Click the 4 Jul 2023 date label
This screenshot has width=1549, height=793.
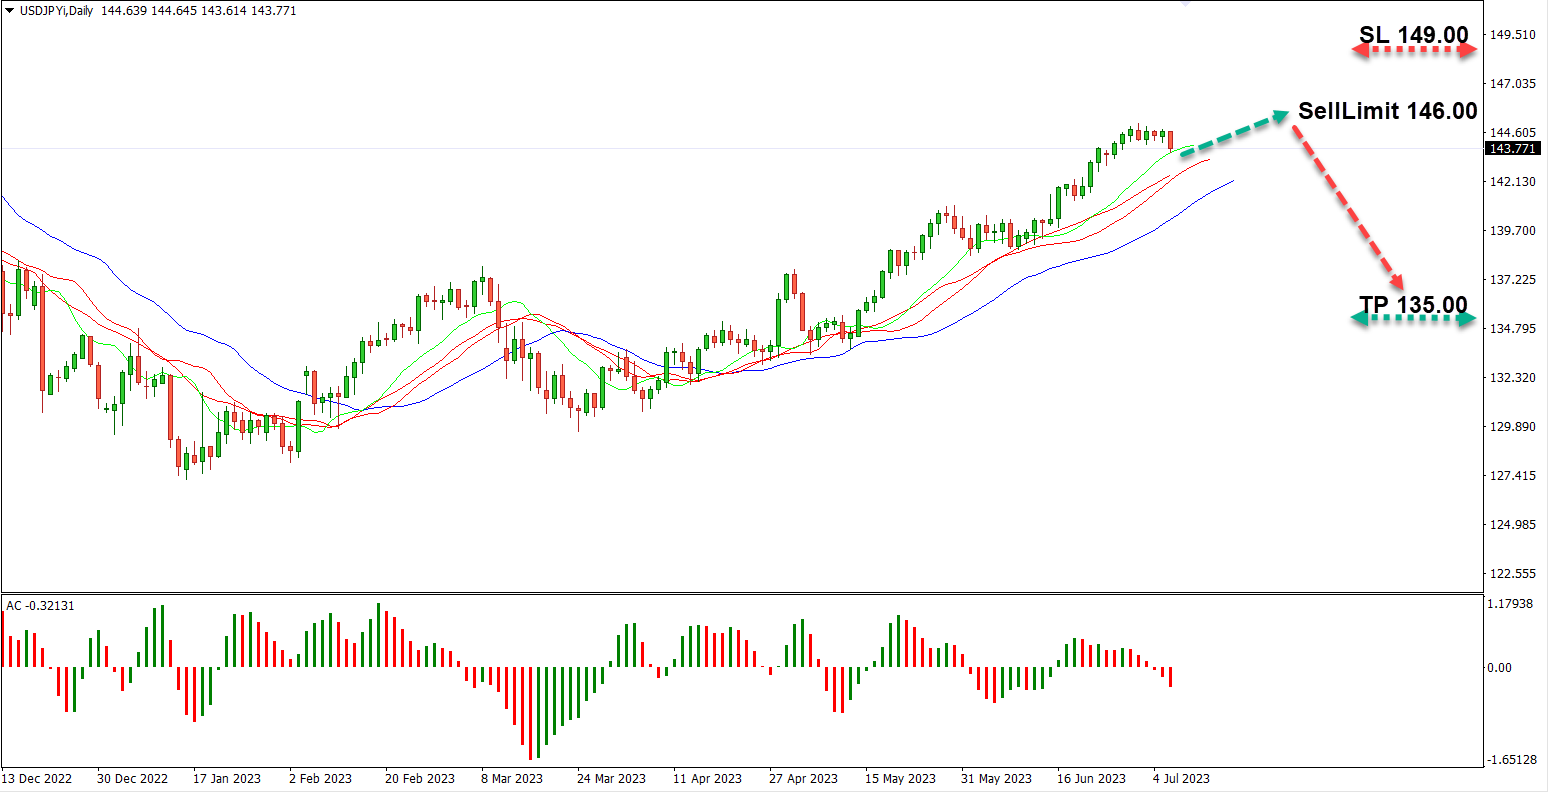click(1181, 779)
